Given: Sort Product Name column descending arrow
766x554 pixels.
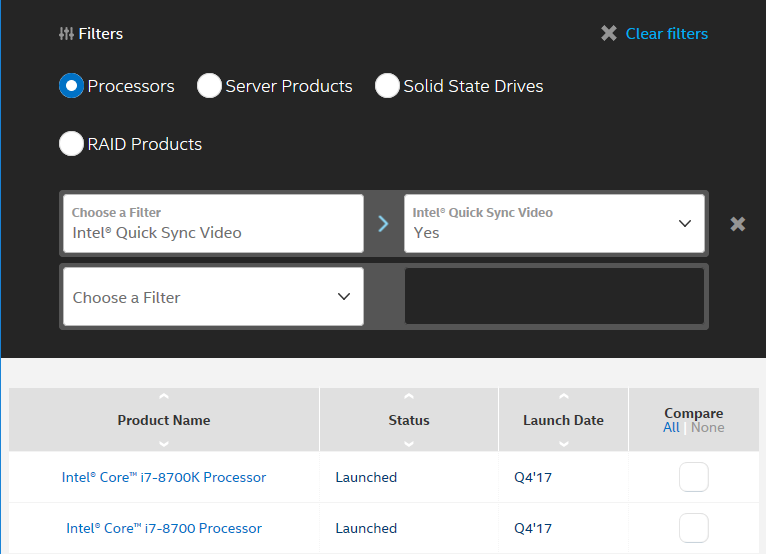Looking at the screenshot, I should point(164,443).
